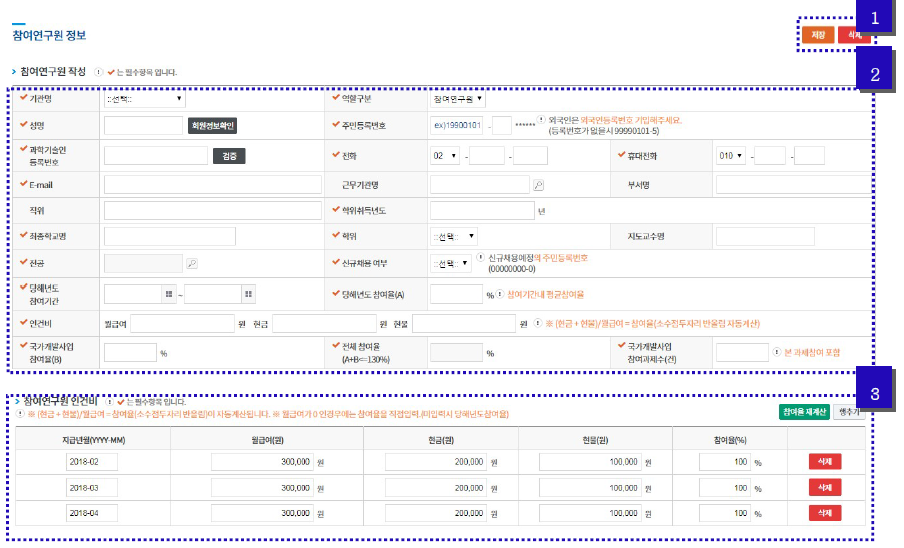Click the info icon beside 외국인등록번호 hint

[x=541, y=120]
